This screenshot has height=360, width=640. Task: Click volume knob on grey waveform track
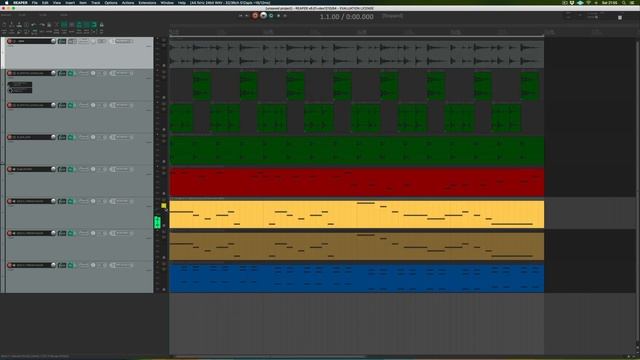(53, 41)
